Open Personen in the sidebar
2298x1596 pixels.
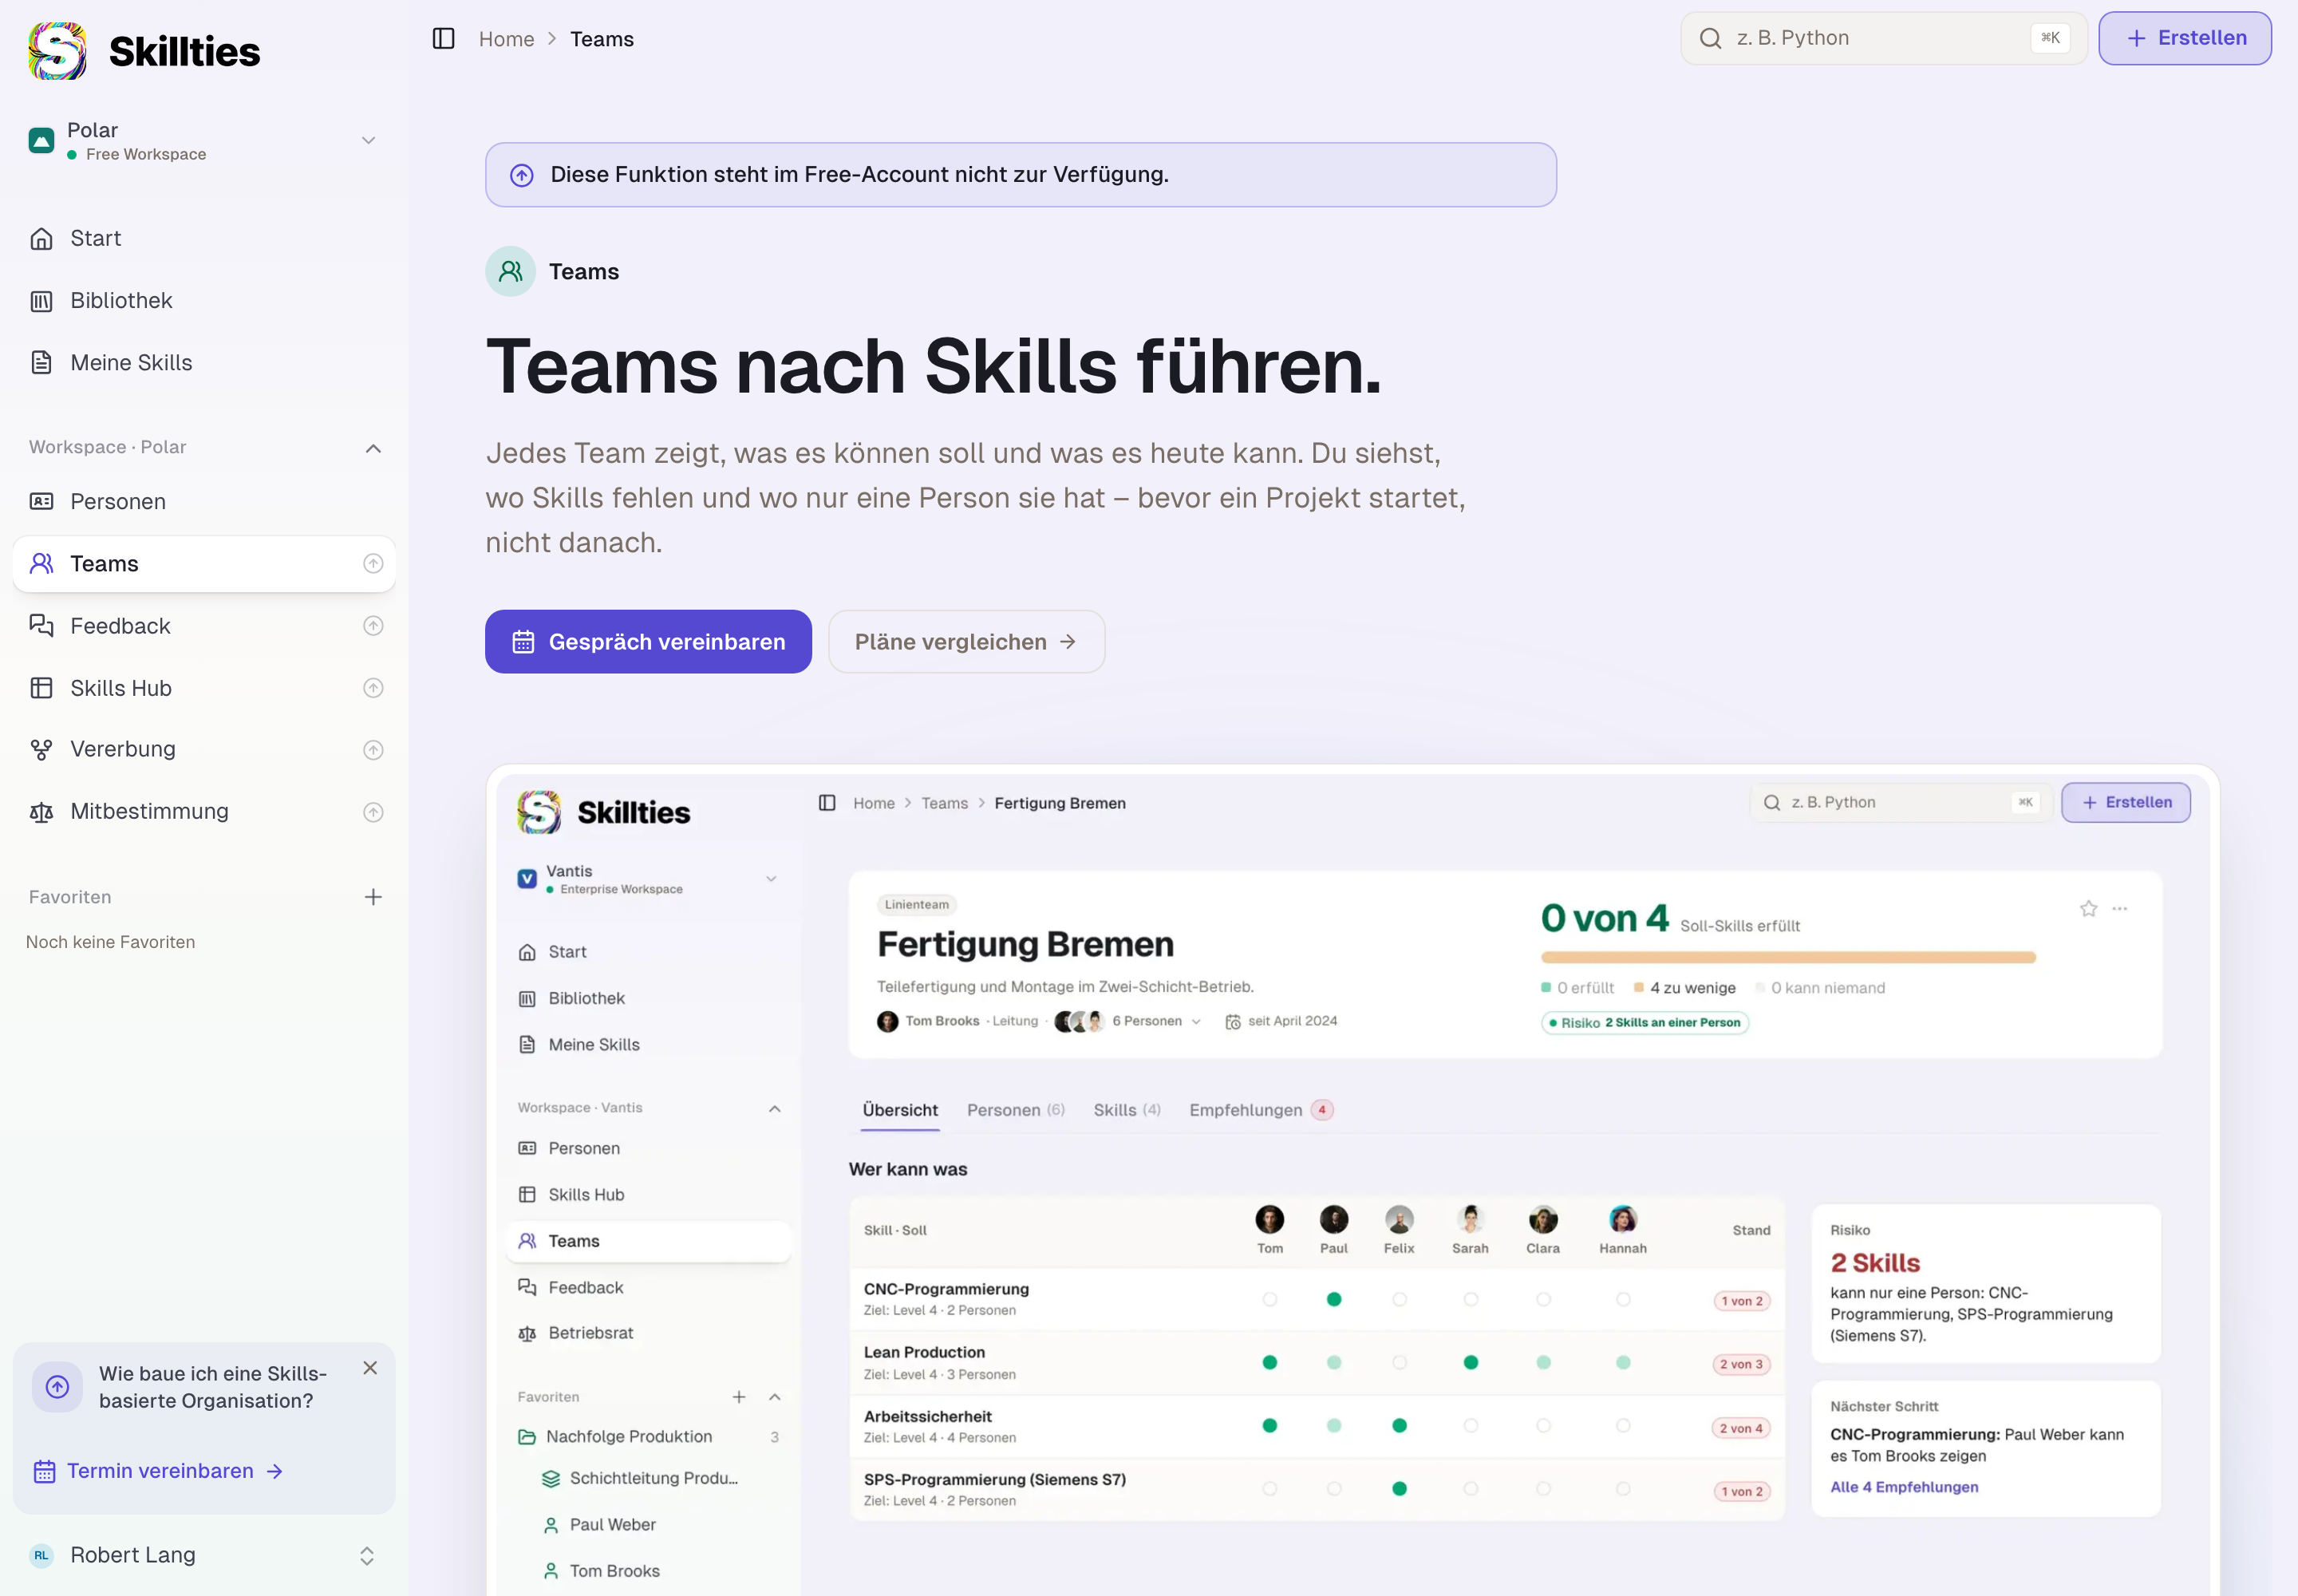[x=204, y=501]
